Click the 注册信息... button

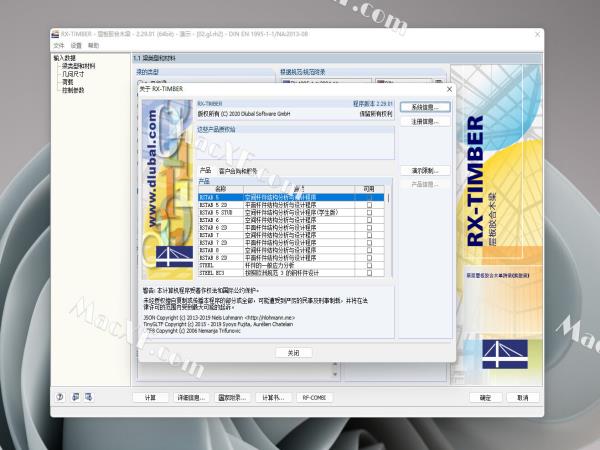(425, 122)
